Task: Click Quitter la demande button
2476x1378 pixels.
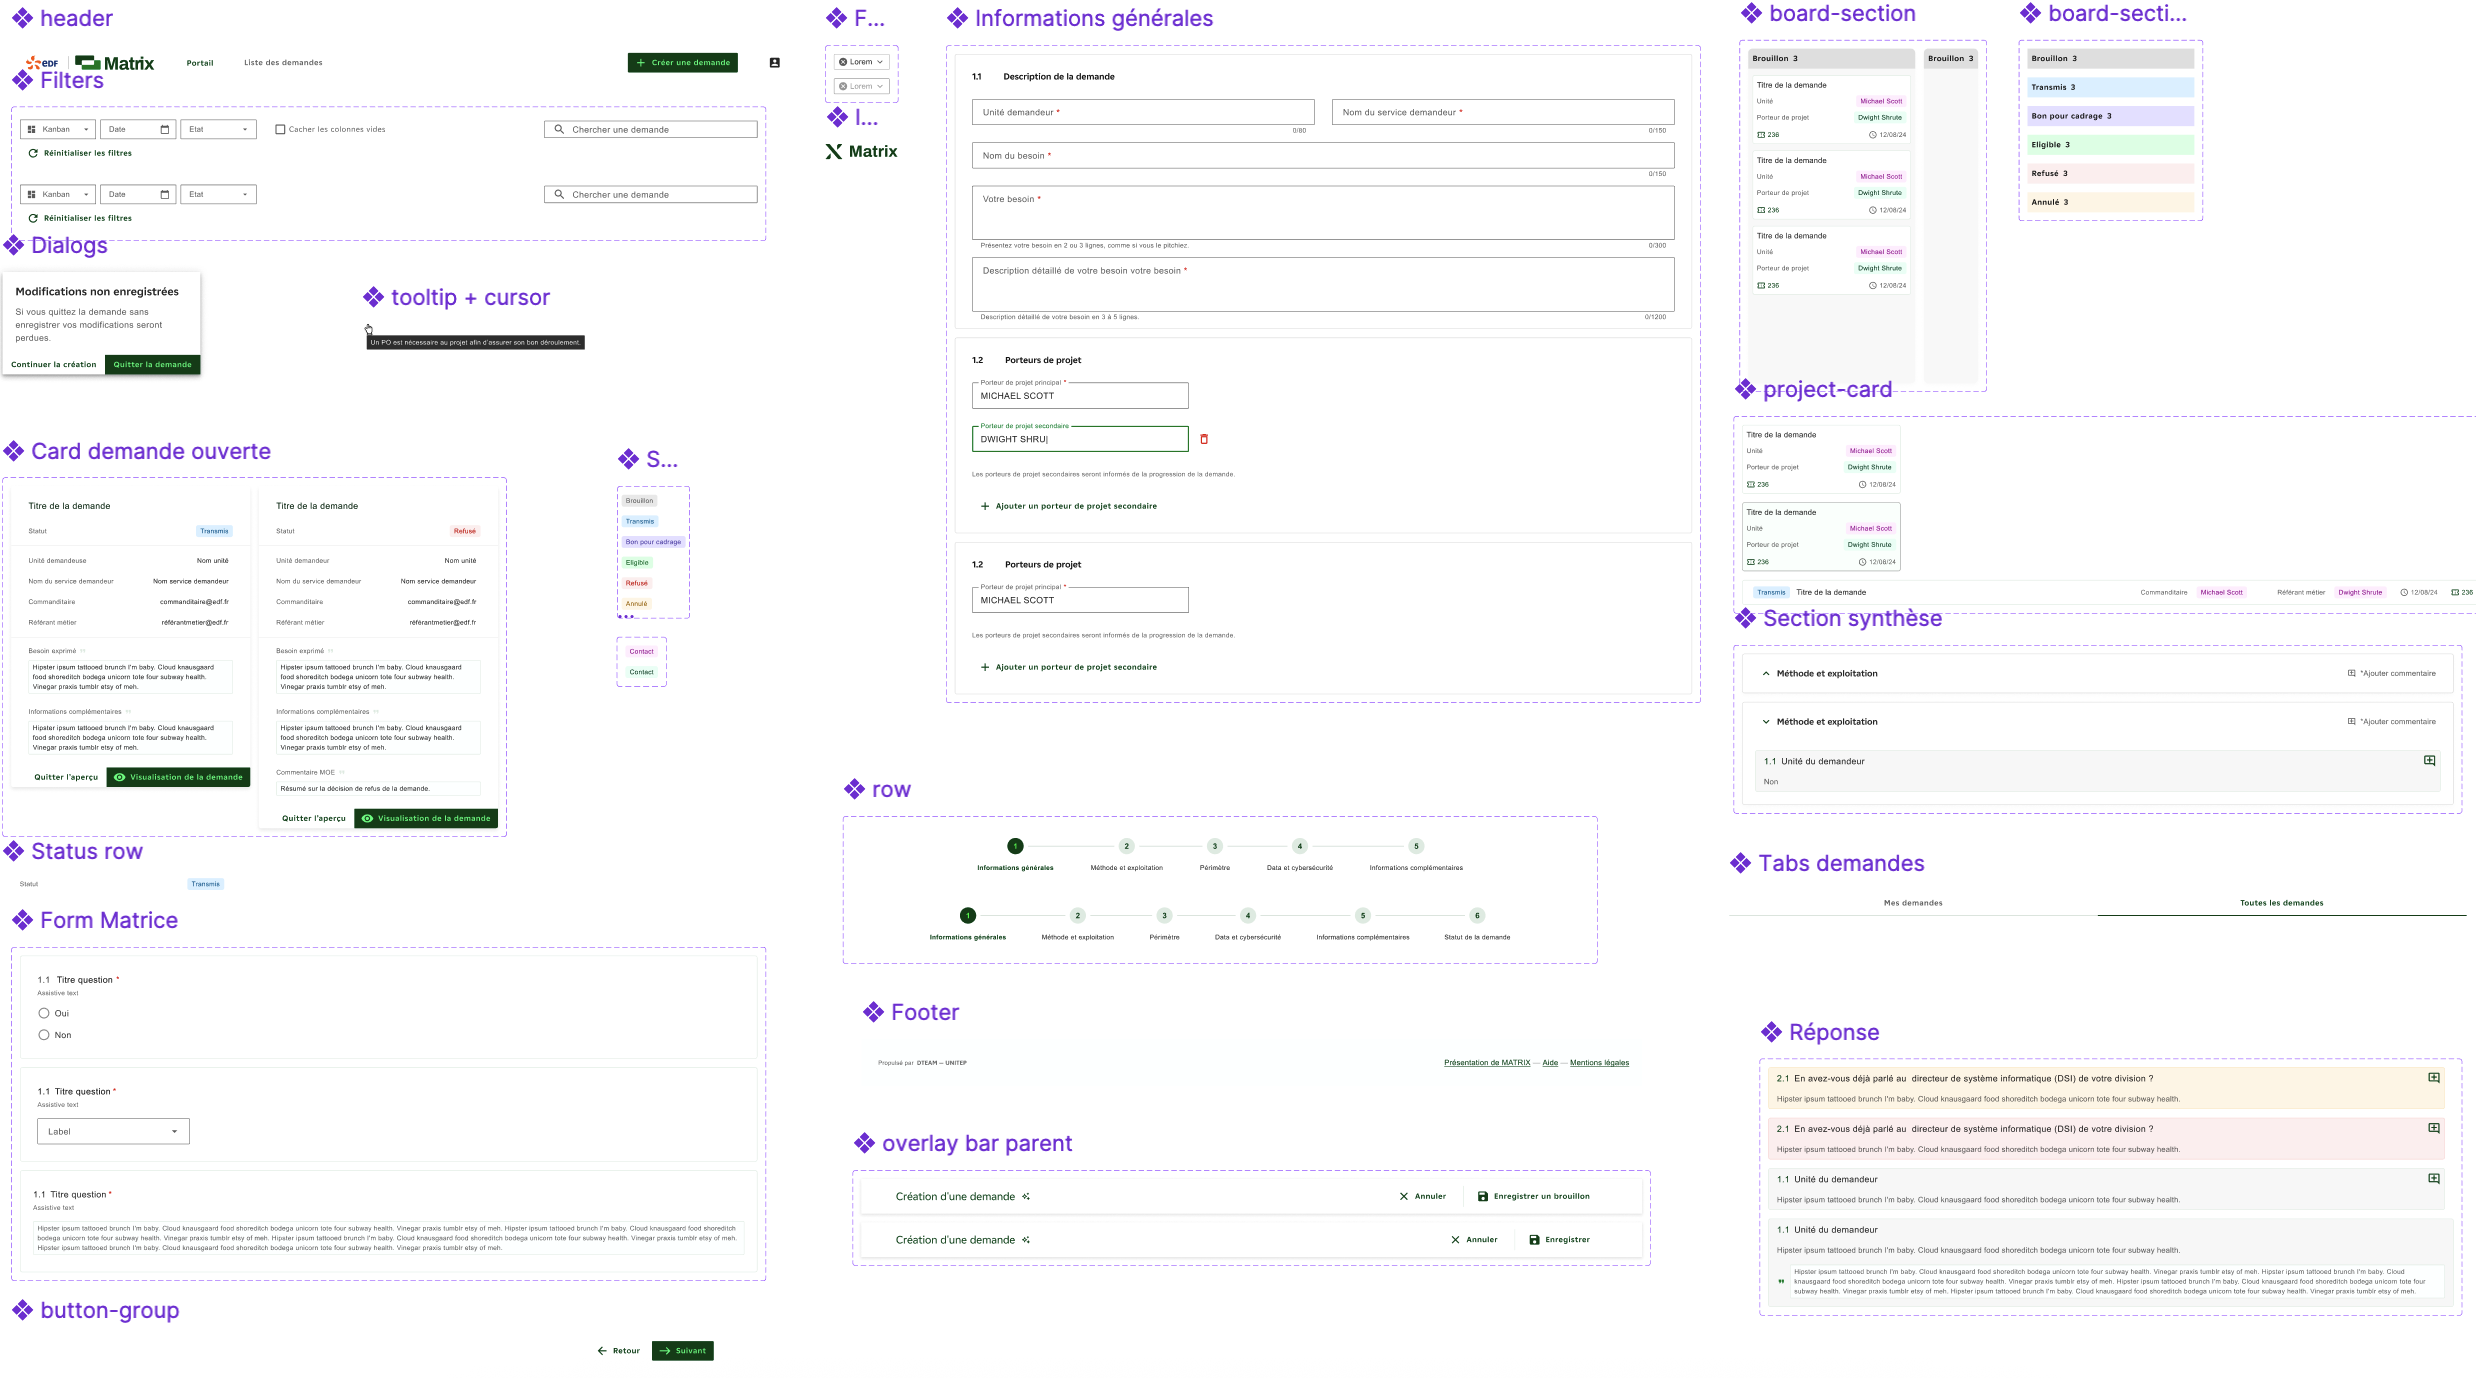Action: [x=152, y=365]
